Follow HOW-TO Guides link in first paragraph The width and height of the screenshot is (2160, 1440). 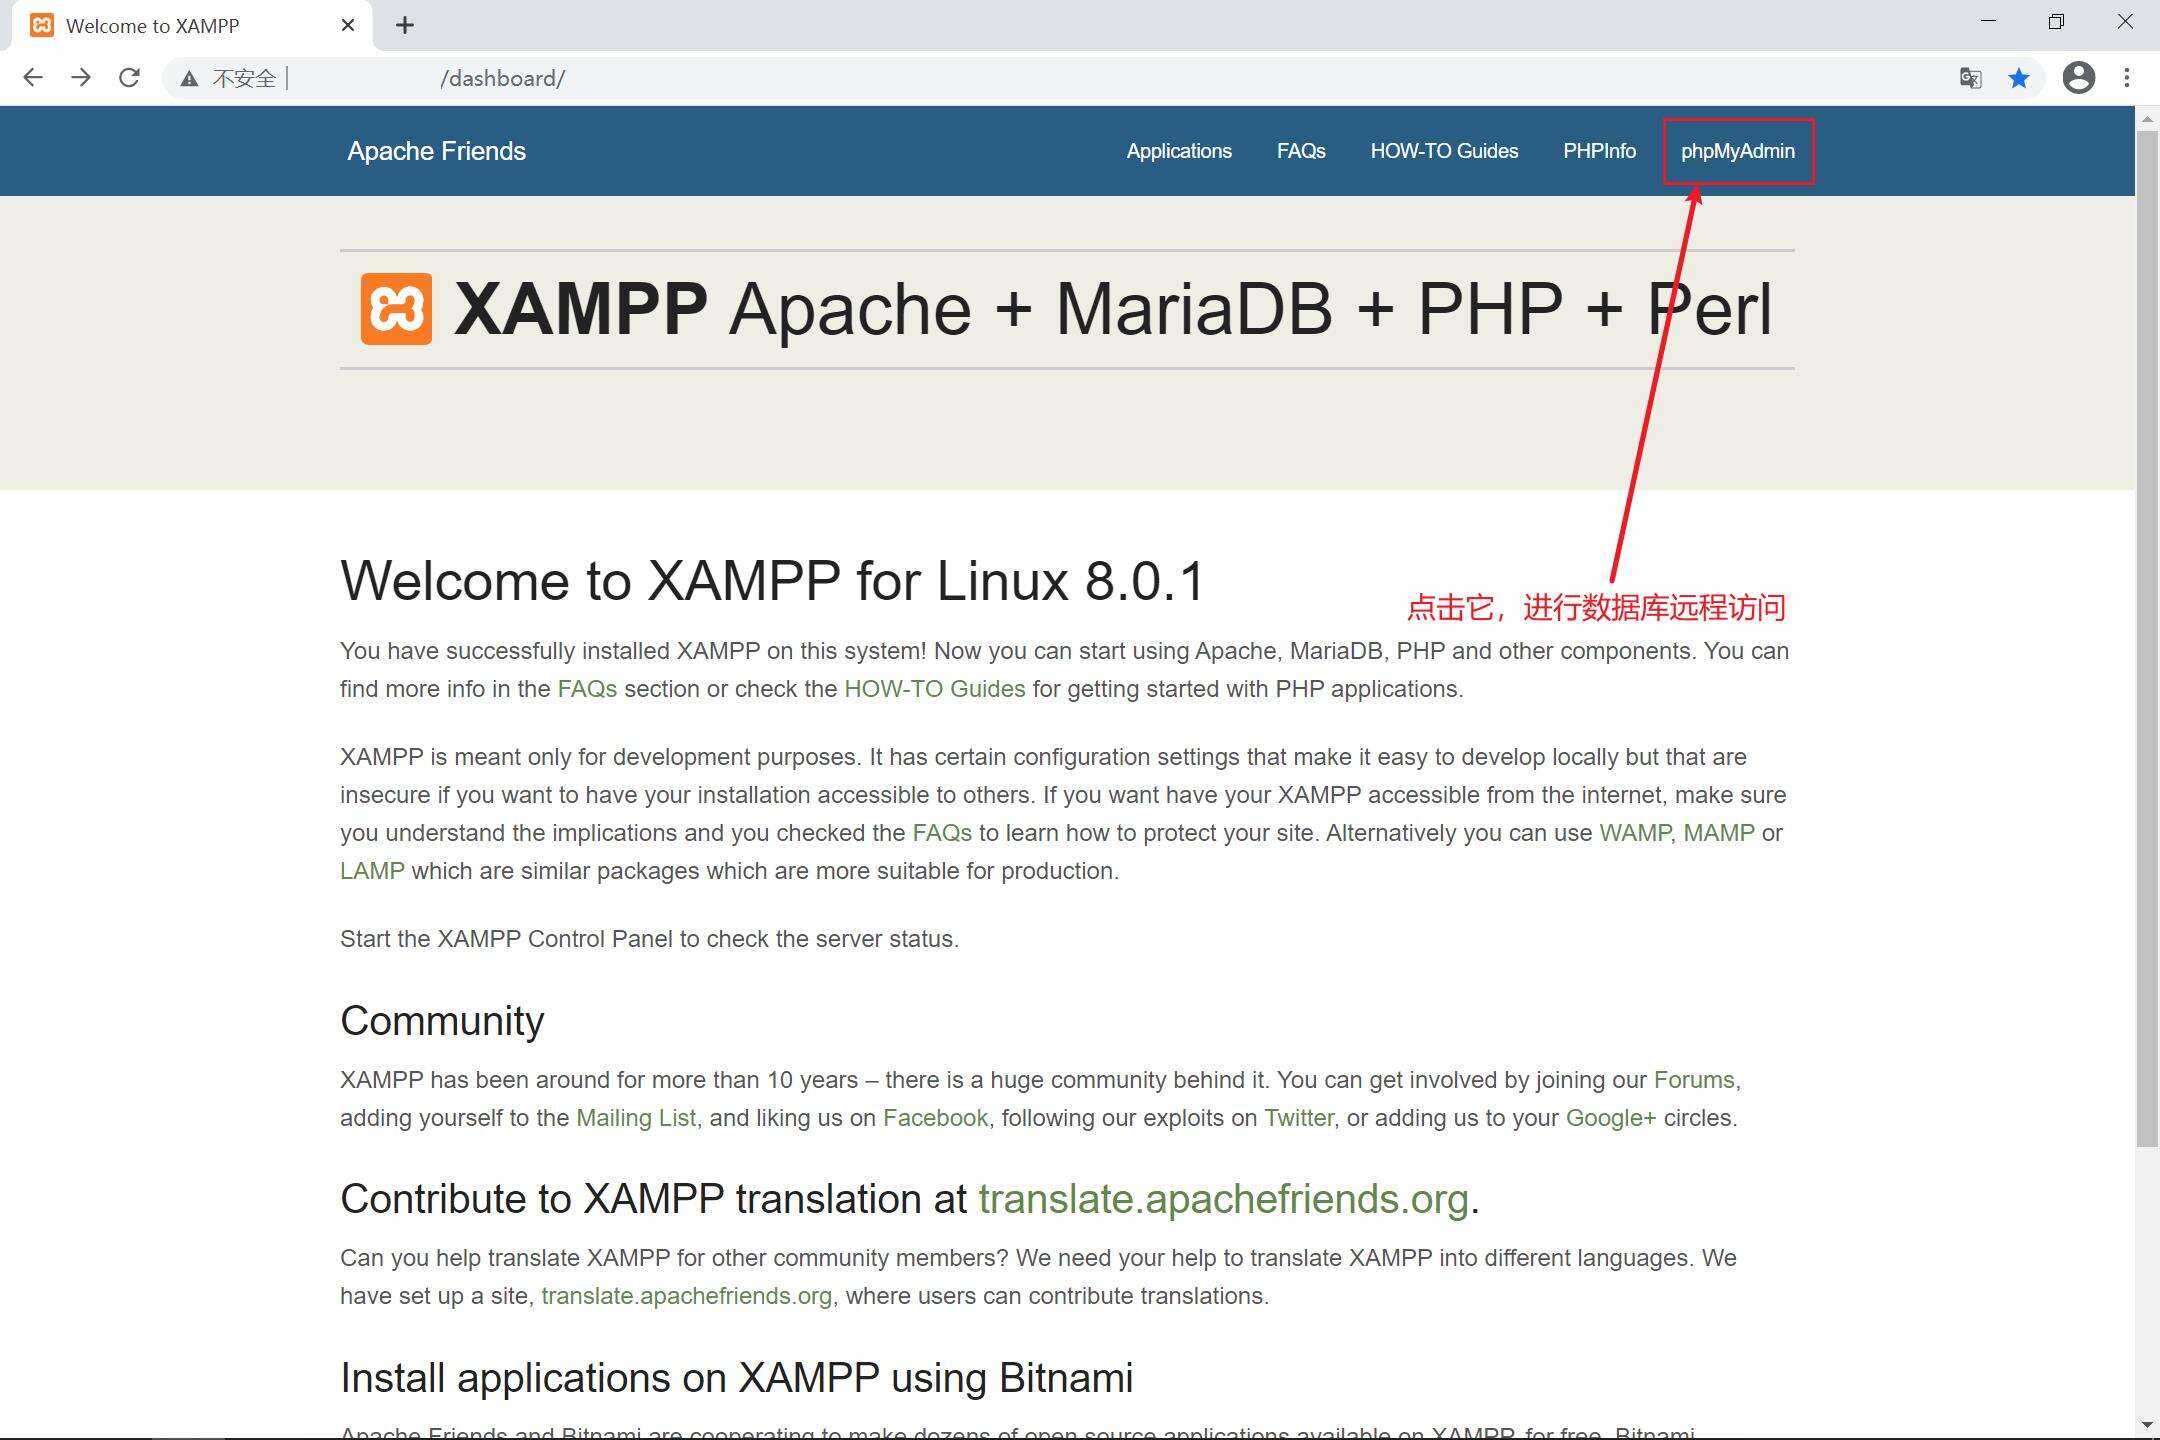(x=935, y=689)
